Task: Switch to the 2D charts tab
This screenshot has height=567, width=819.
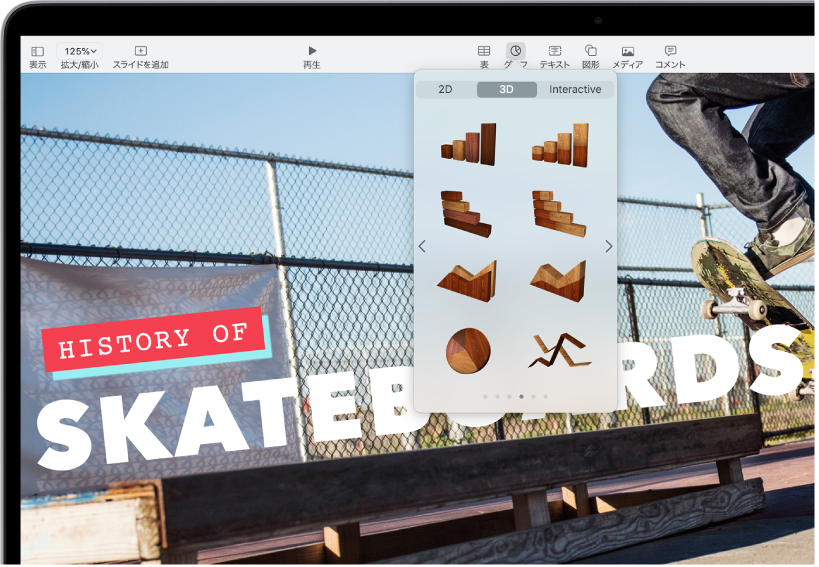Action: pos(446,89)
